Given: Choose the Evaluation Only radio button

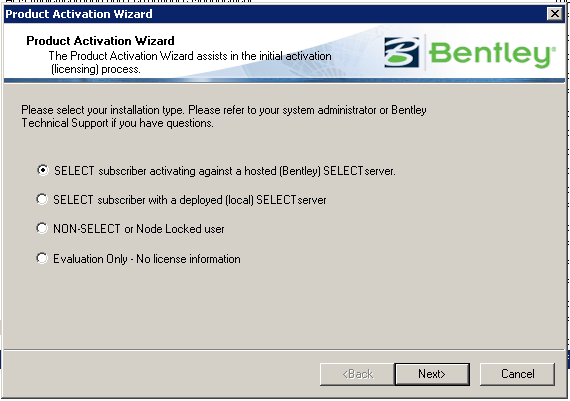Looking at the screenshot, I should (42, 258).
